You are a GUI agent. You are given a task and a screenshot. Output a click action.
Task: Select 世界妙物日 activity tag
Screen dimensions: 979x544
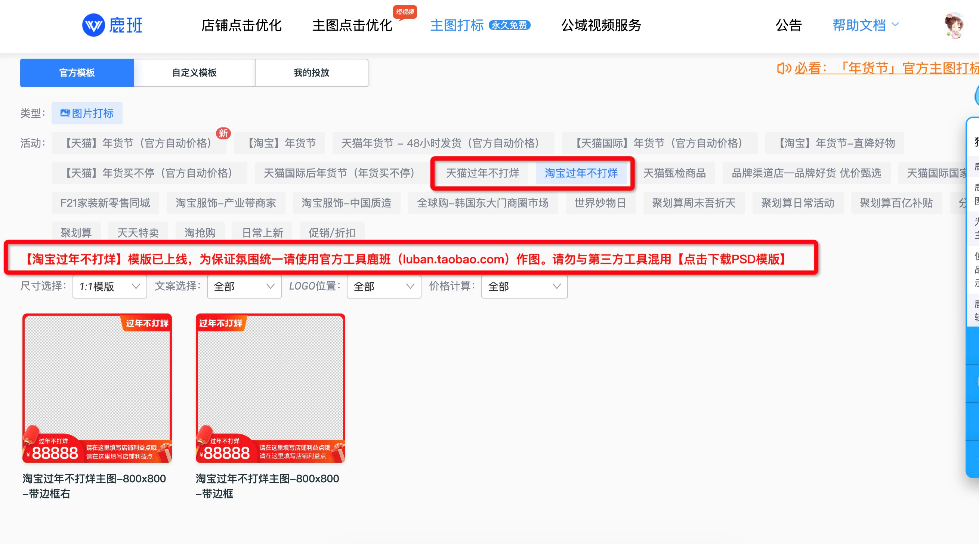point(600,203)
